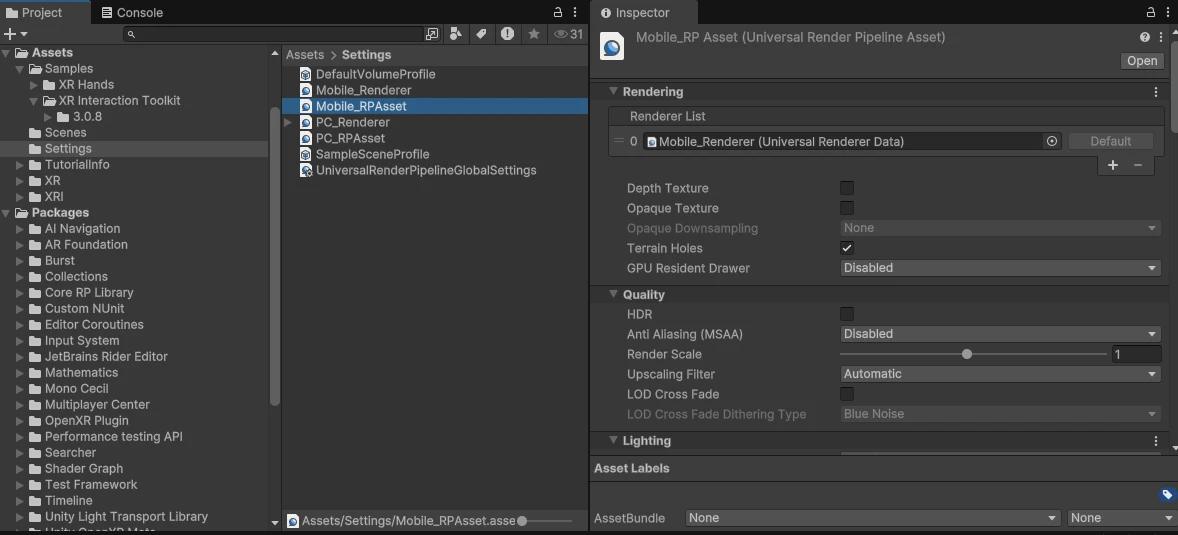Image resolution: width=1178 pixels, height=535 pixels.
Task: Enable the LOD Cross Fade checkbox
Action: 847,394
